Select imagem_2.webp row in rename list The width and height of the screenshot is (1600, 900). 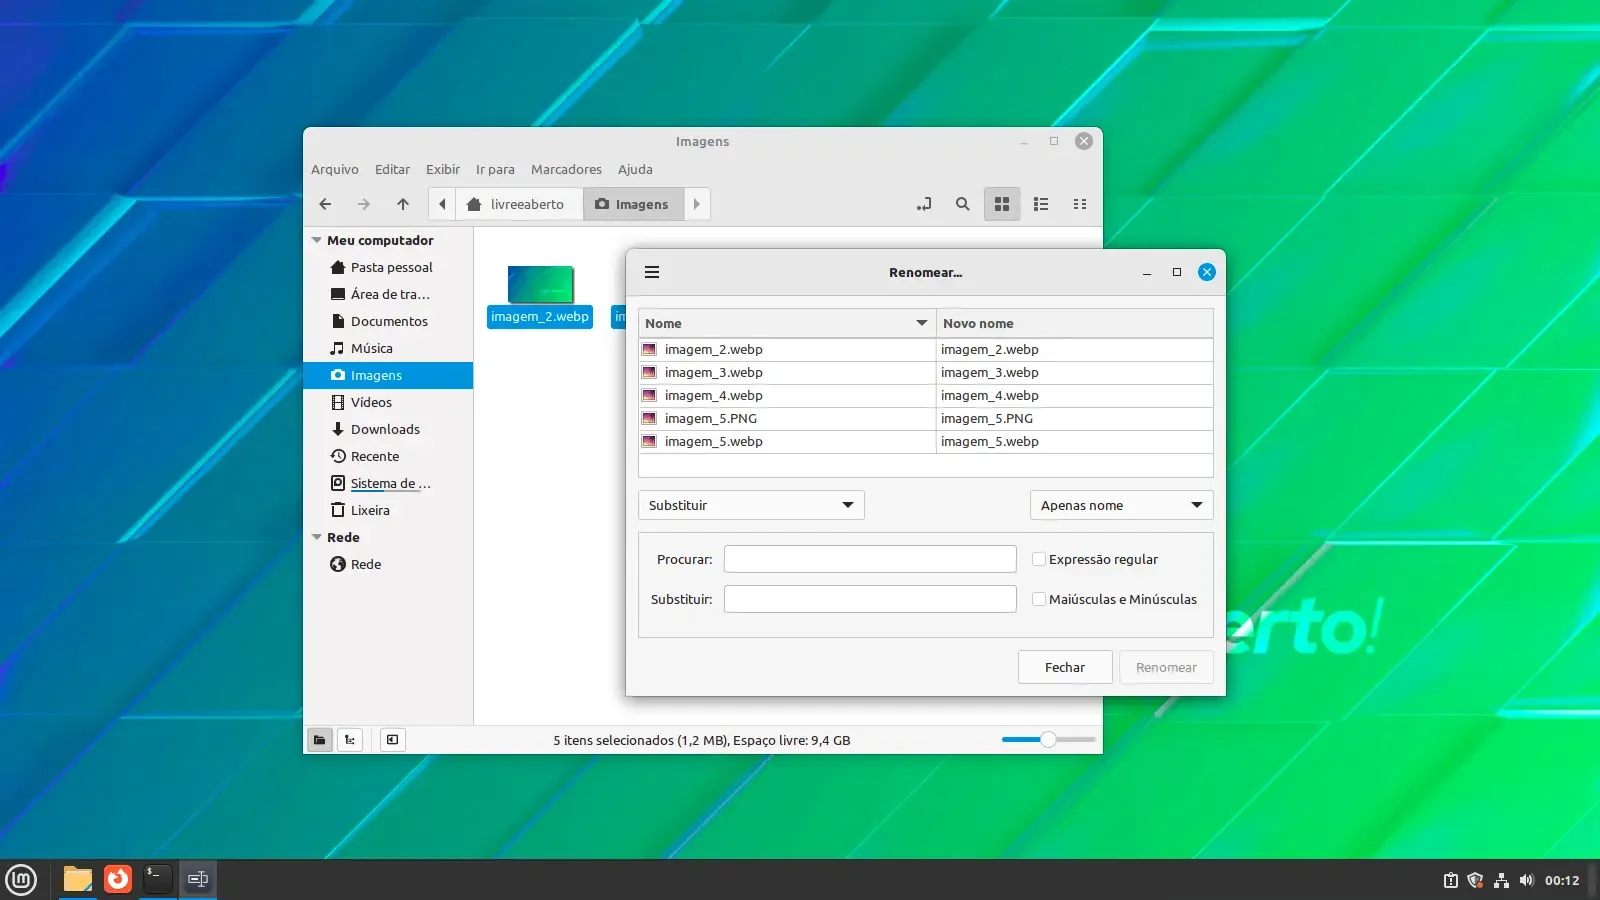click(x=926, y=349)
